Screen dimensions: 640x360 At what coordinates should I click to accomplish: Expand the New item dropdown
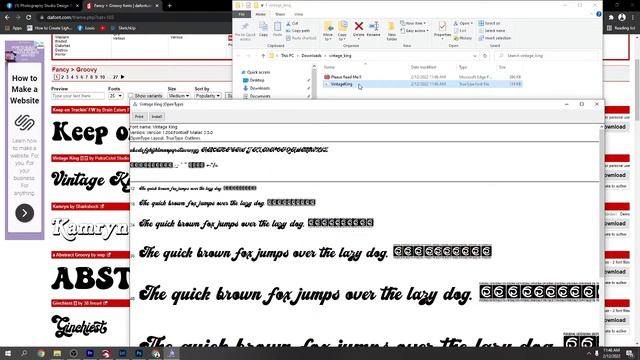(413, 23)
